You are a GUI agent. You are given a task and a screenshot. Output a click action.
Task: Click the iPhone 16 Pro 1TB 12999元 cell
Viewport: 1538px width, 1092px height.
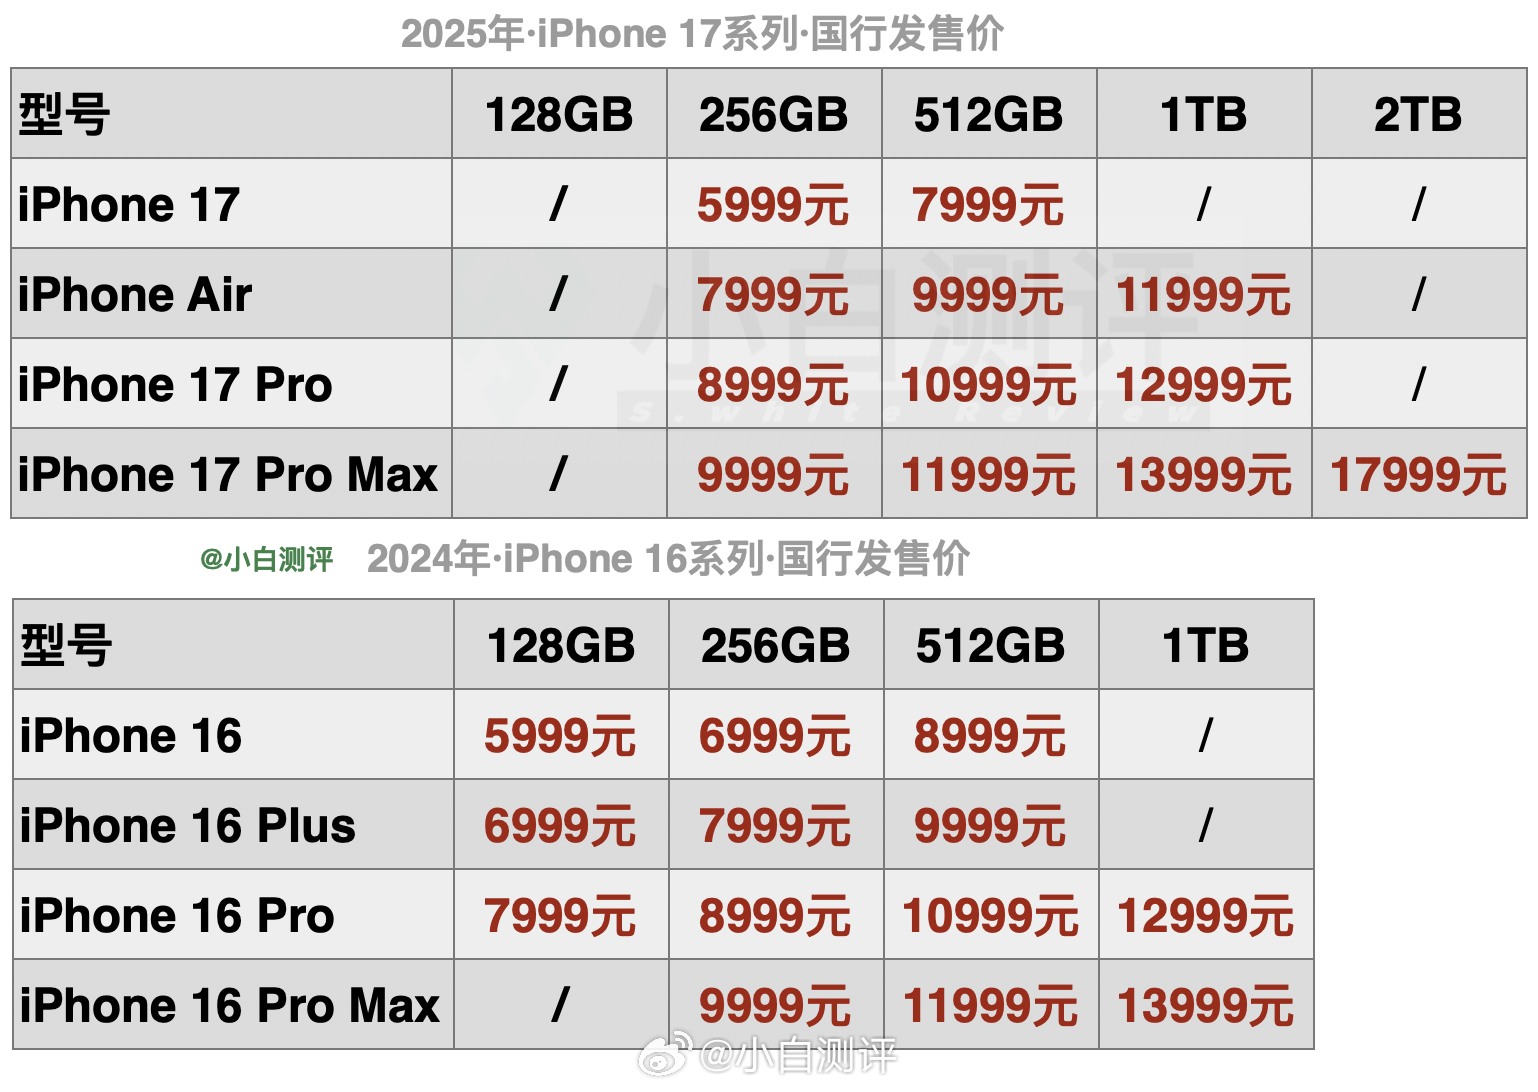pos(1206,916)
